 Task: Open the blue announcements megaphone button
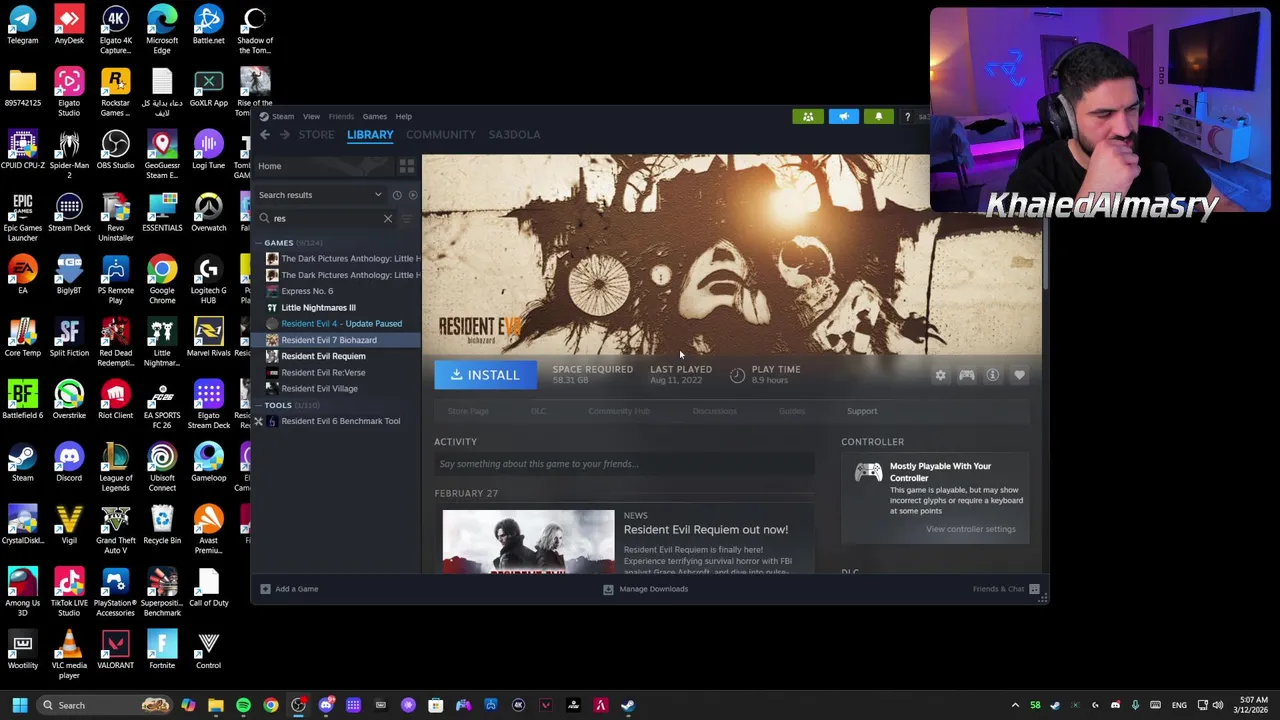[x=843, y=117]
